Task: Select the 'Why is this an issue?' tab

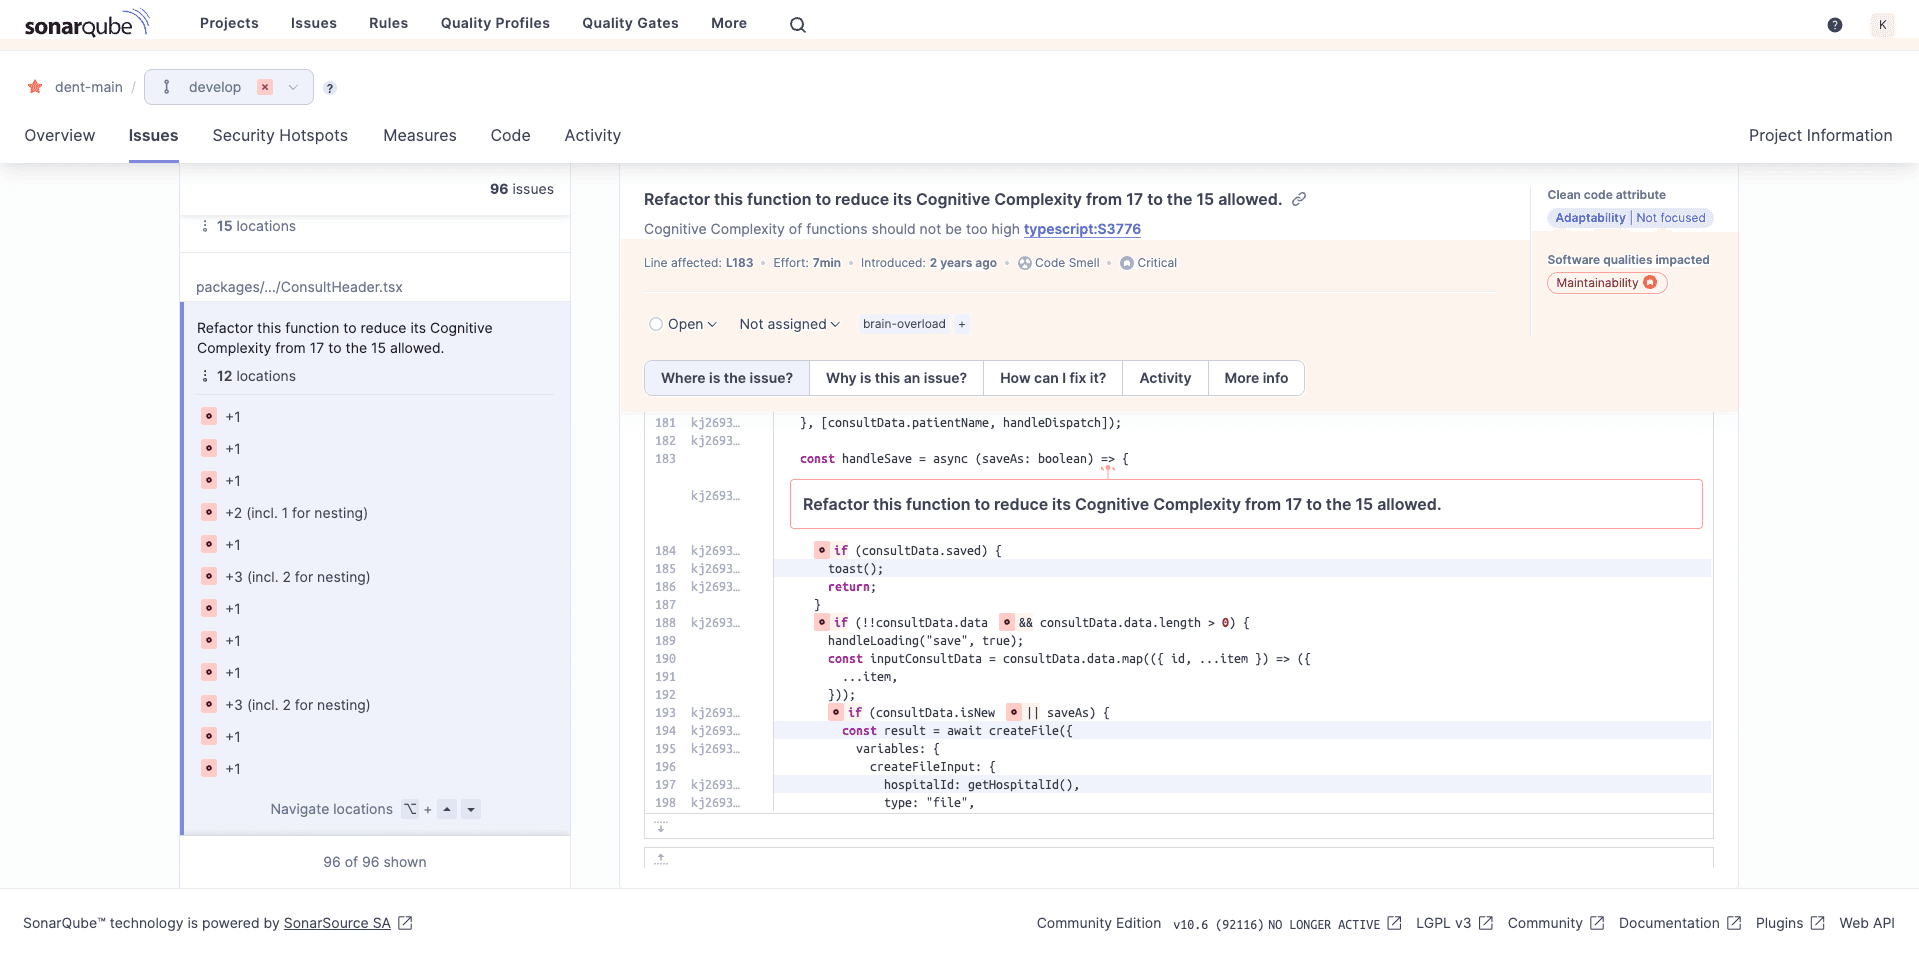Action: [896, 378]
